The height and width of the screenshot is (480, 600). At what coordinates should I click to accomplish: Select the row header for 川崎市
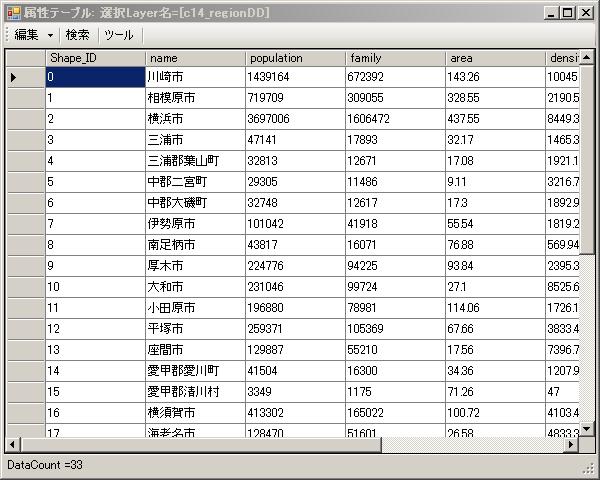tap(25, 77)
